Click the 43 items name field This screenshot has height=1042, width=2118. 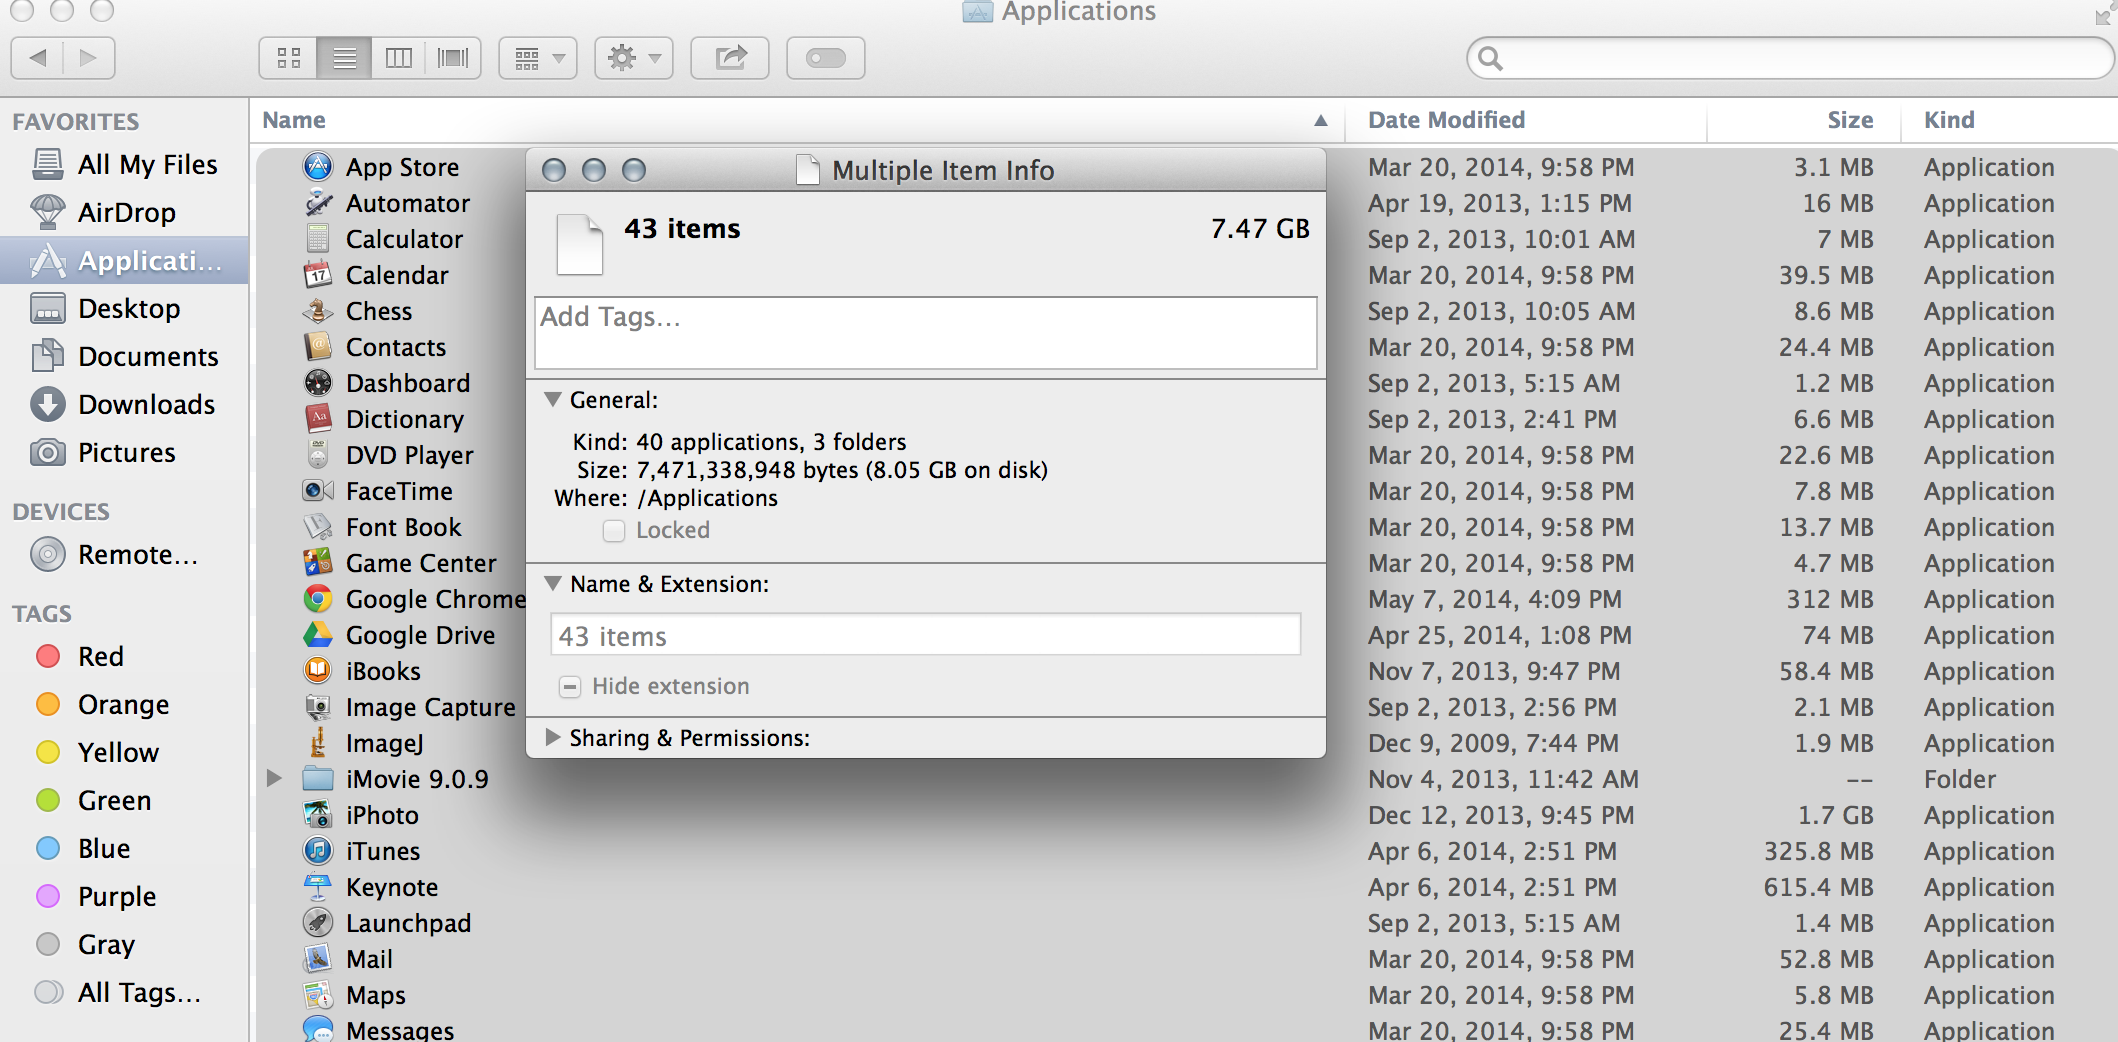click(925, 635)
